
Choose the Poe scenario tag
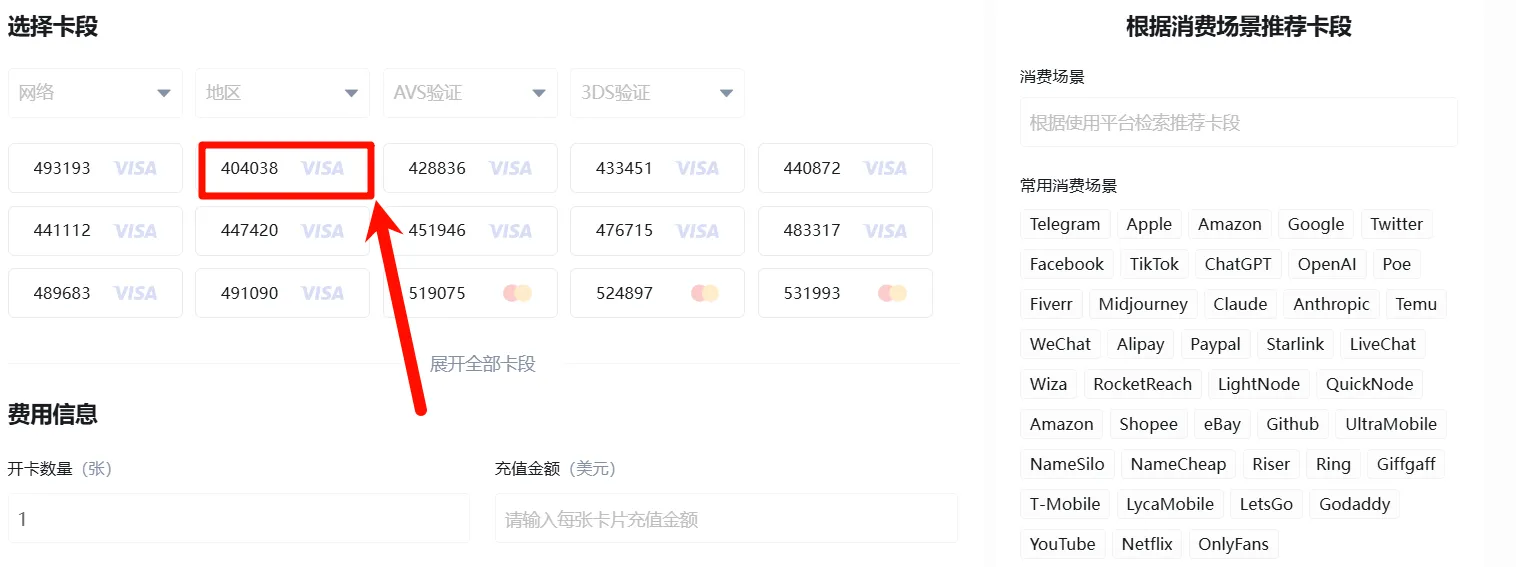[1397, 264]
